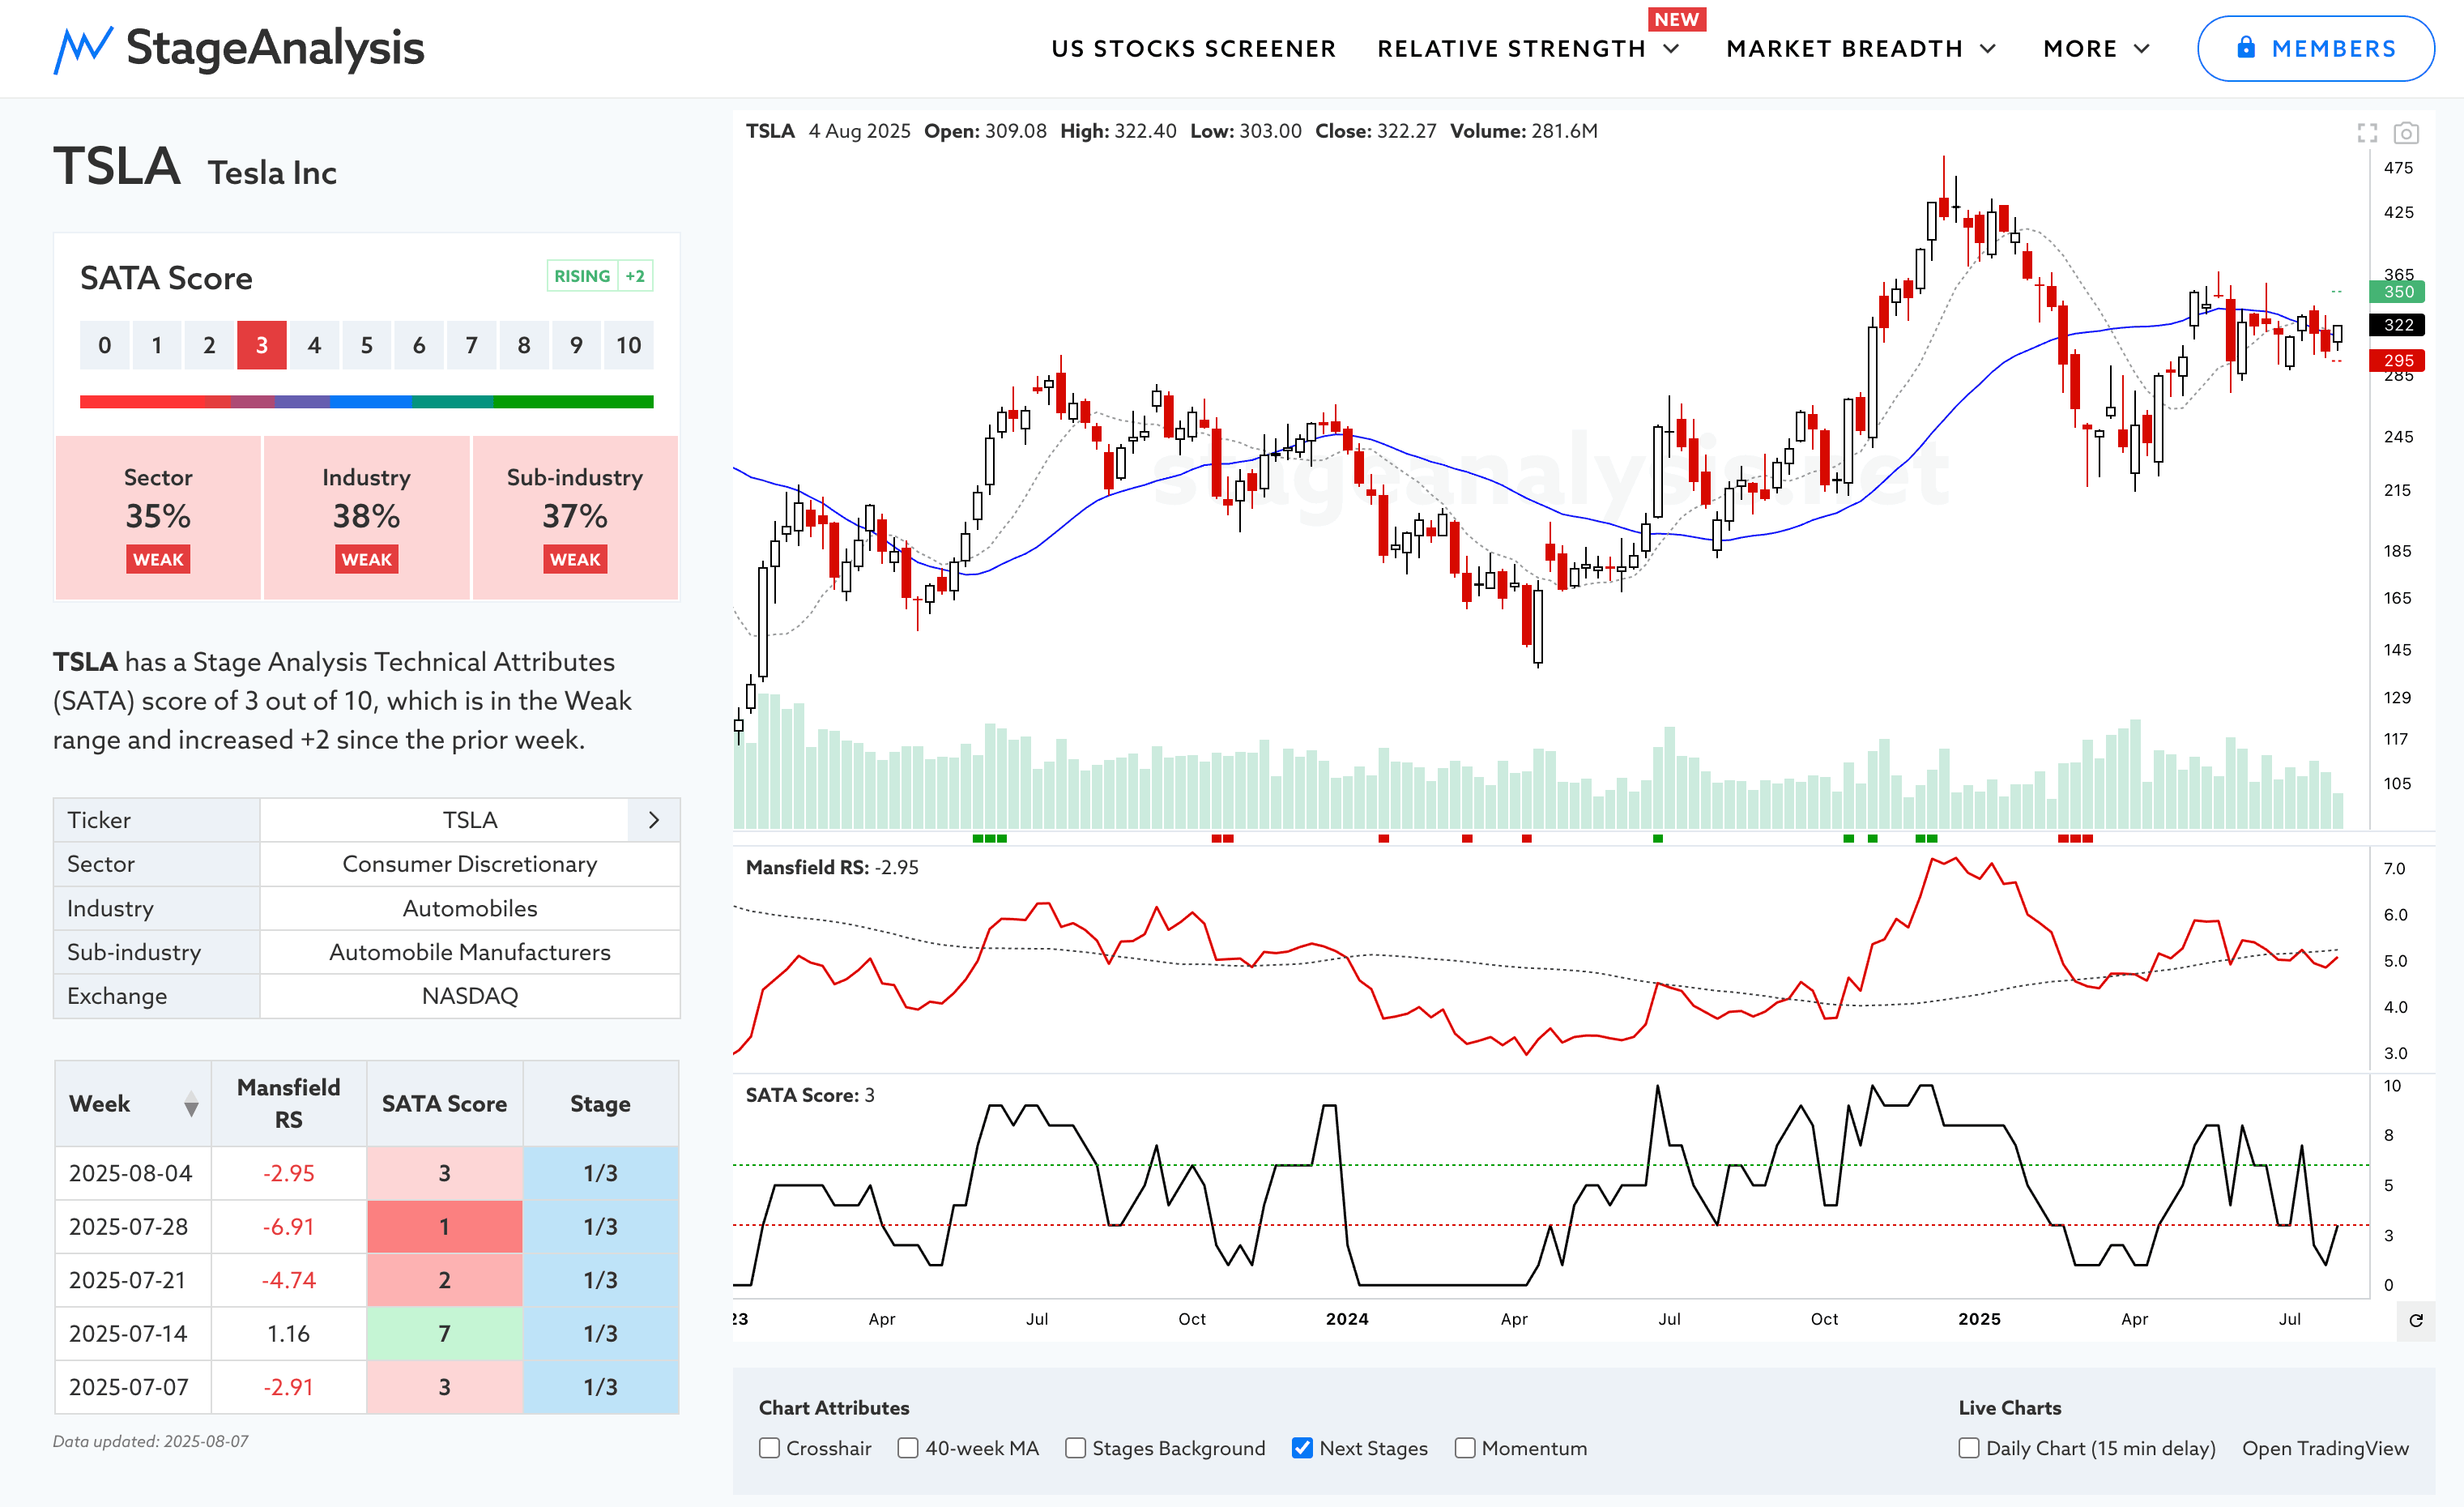
Task: Click the green 350 price label
Action: coord(2398,292)
